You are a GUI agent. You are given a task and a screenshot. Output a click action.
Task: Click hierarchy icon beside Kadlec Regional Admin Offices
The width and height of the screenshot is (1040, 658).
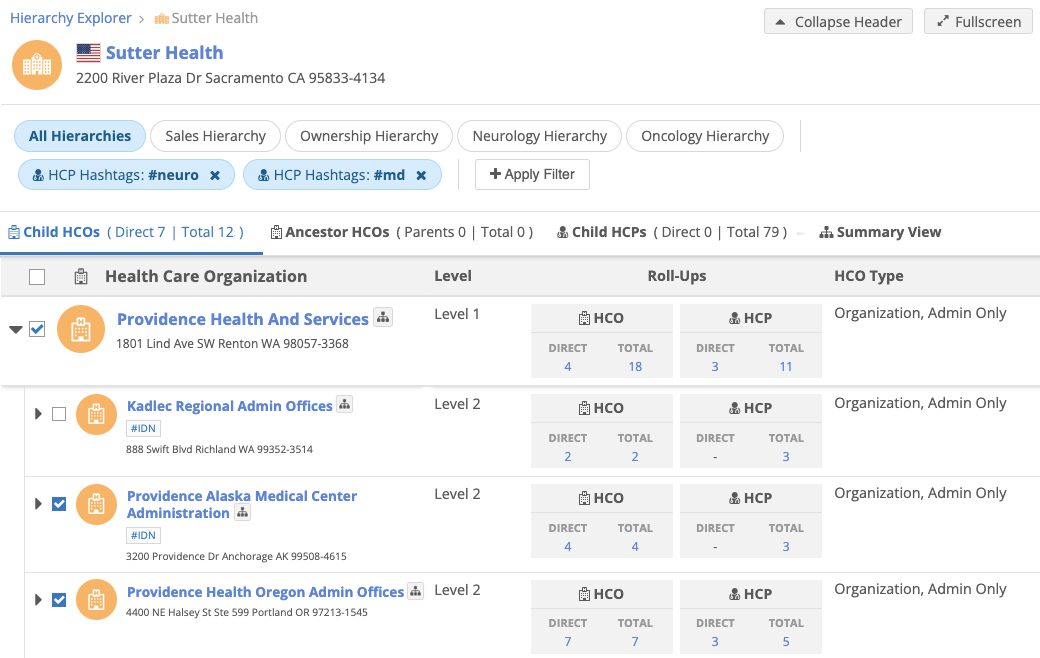coord(345,405)
